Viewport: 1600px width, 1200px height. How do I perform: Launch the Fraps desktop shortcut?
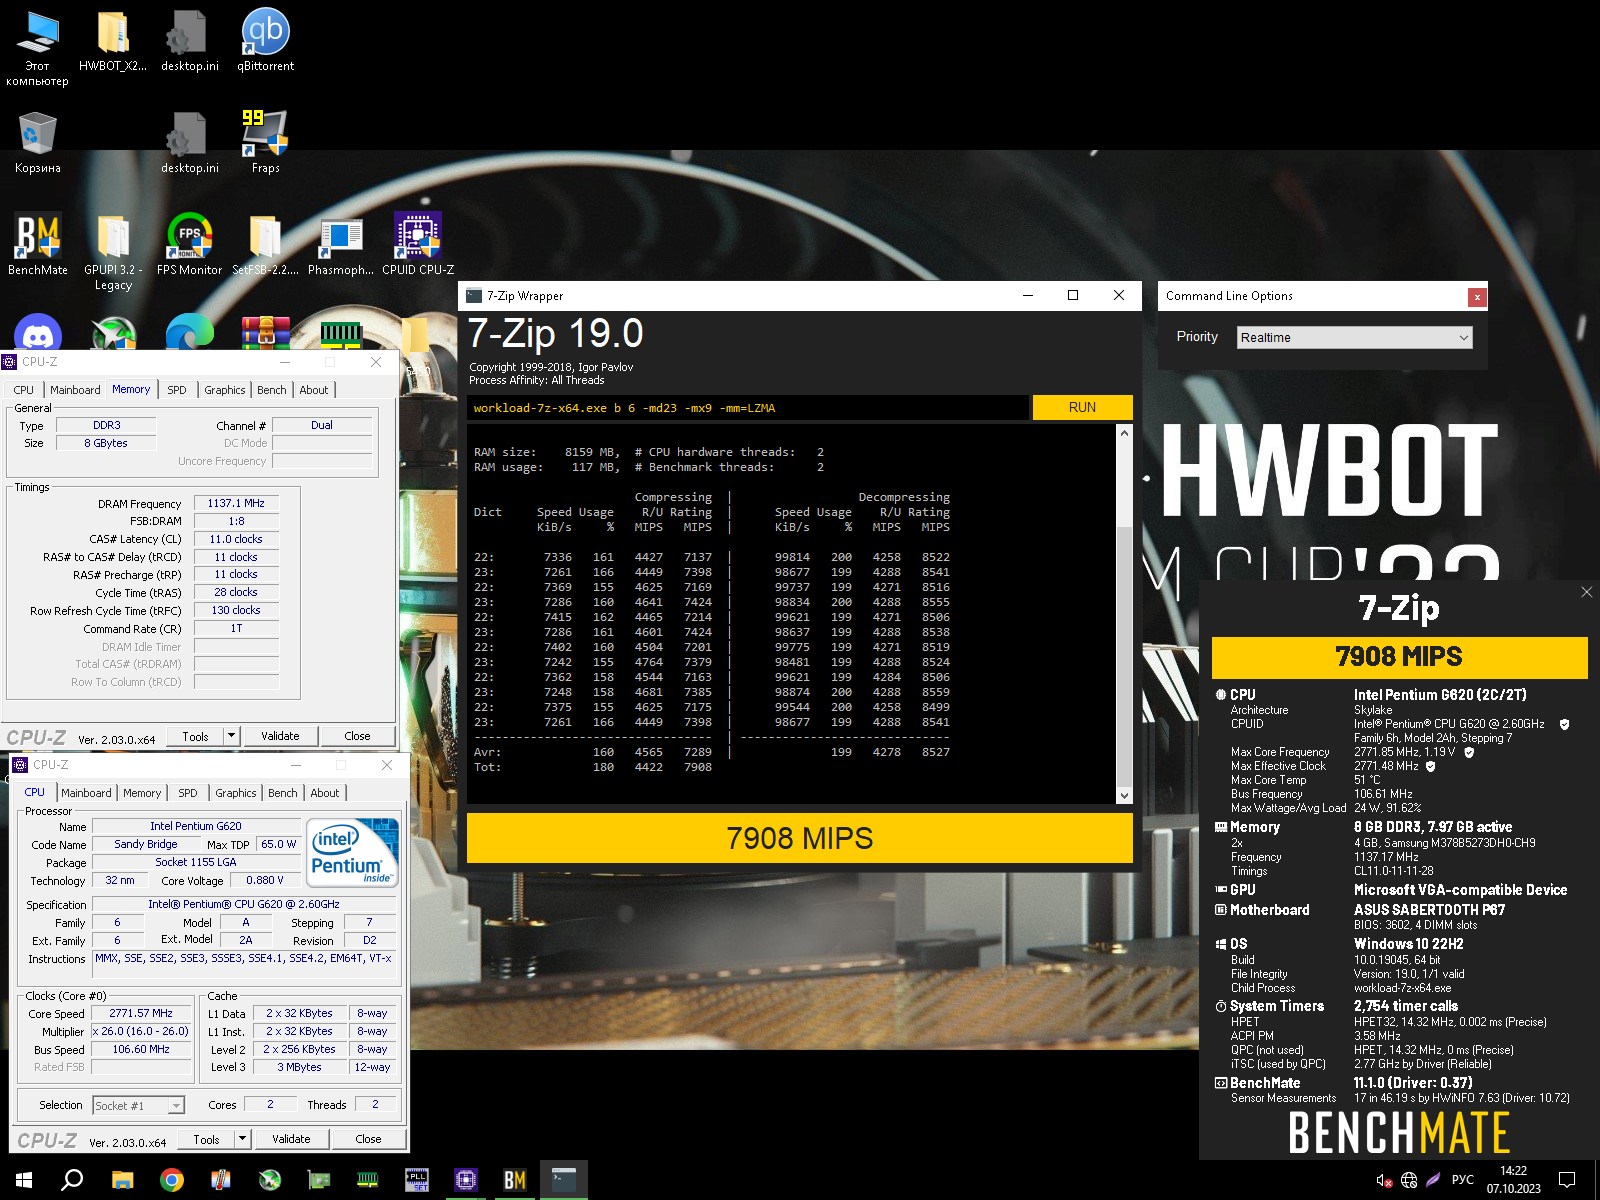(x=265, y=141)
